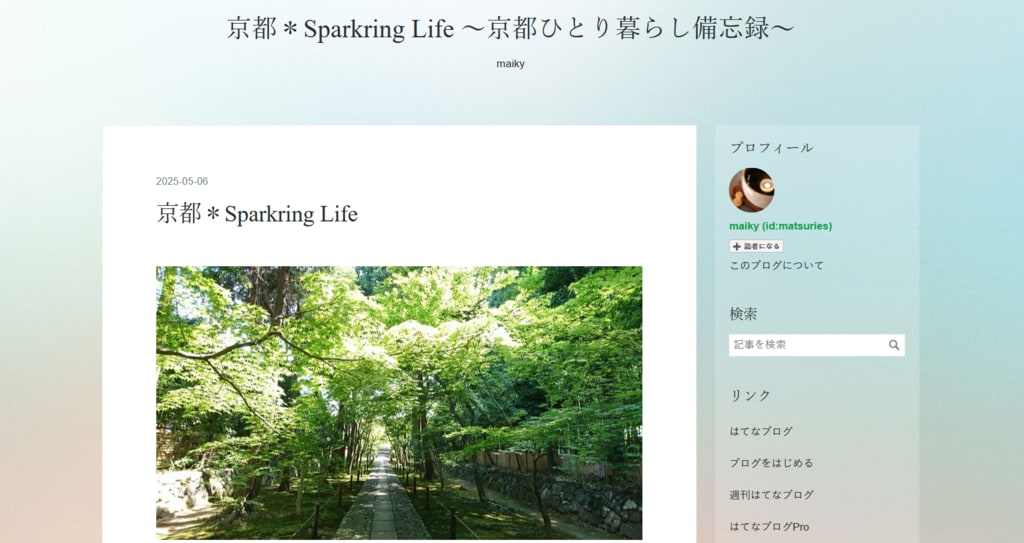Follow the はてなブログ link
Viewport: 1024px width, 543px height.
click(x=761, y=431)
